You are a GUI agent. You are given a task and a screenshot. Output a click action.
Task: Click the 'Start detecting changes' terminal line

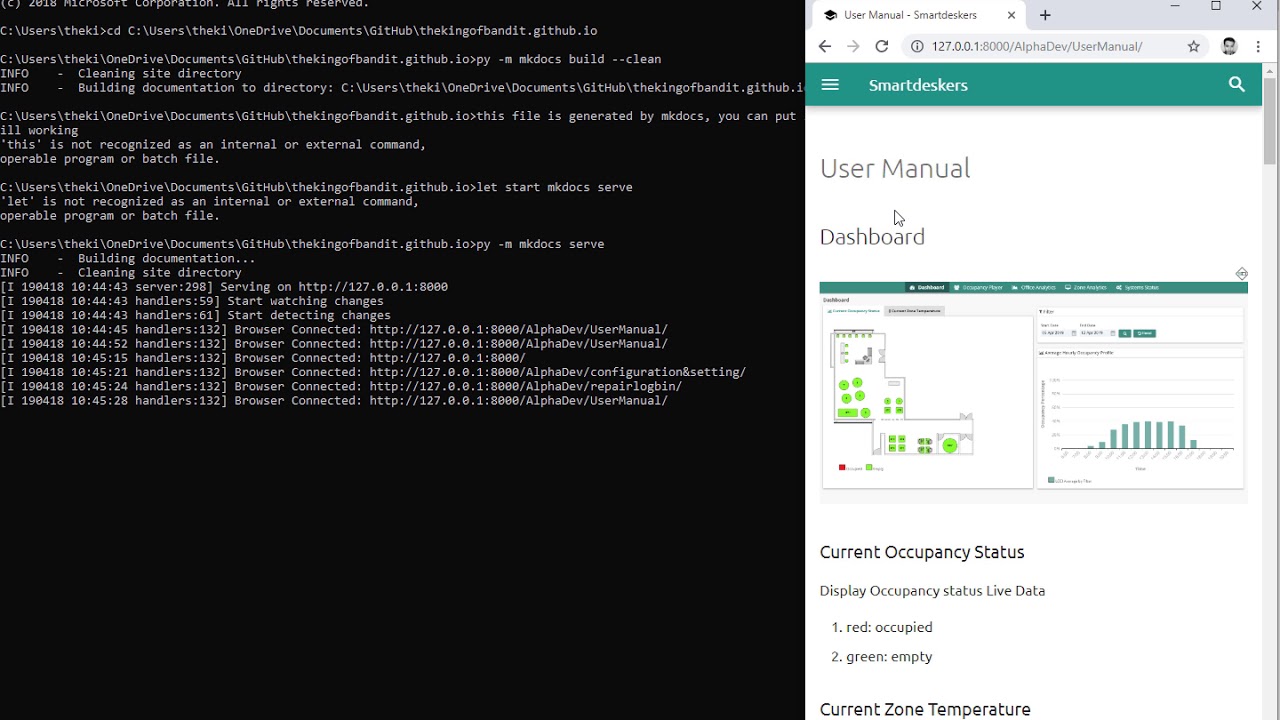tap(195, 315)
